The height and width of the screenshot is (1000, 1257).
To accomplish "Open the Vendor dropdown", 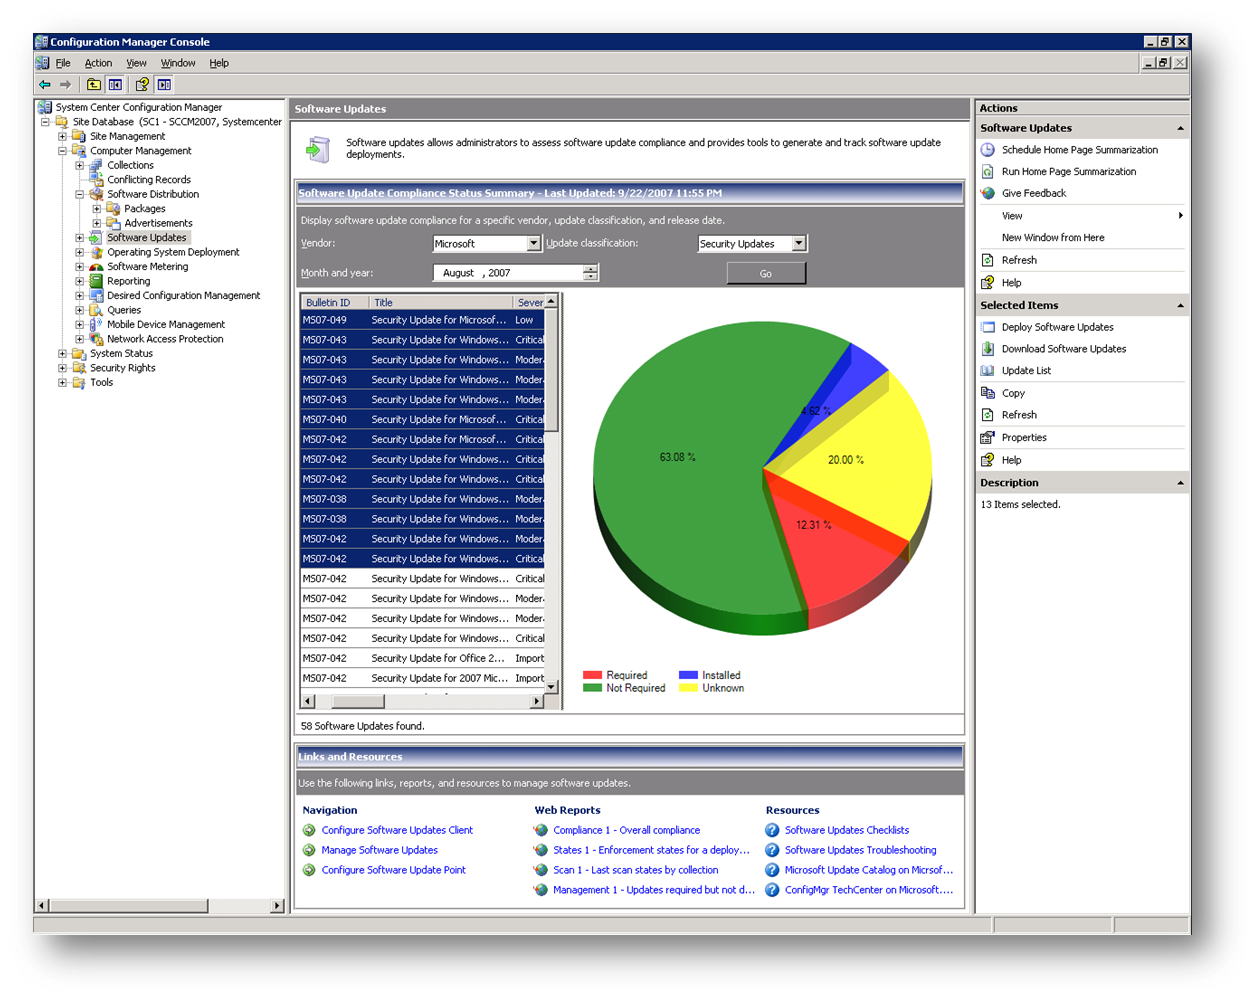I will [533, 244].
